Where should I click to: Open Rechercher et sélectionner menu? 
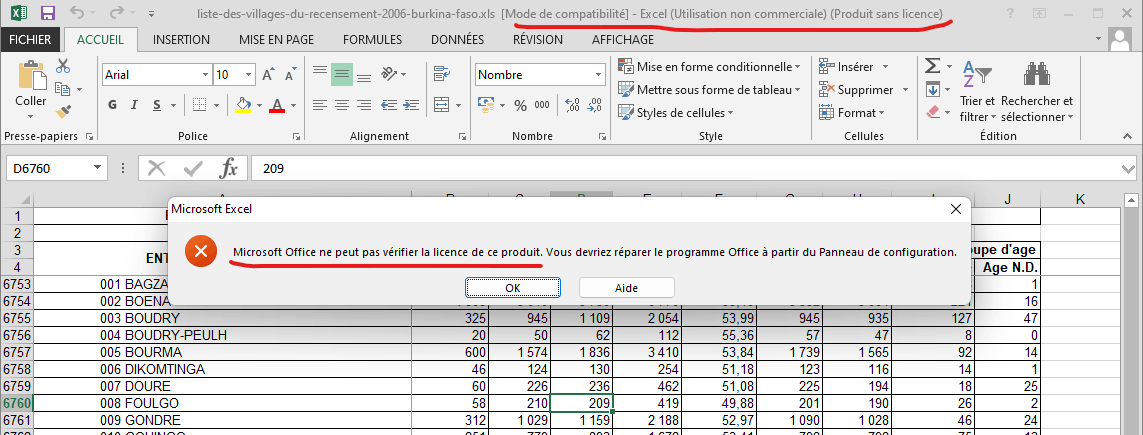tap(1037, 91)
